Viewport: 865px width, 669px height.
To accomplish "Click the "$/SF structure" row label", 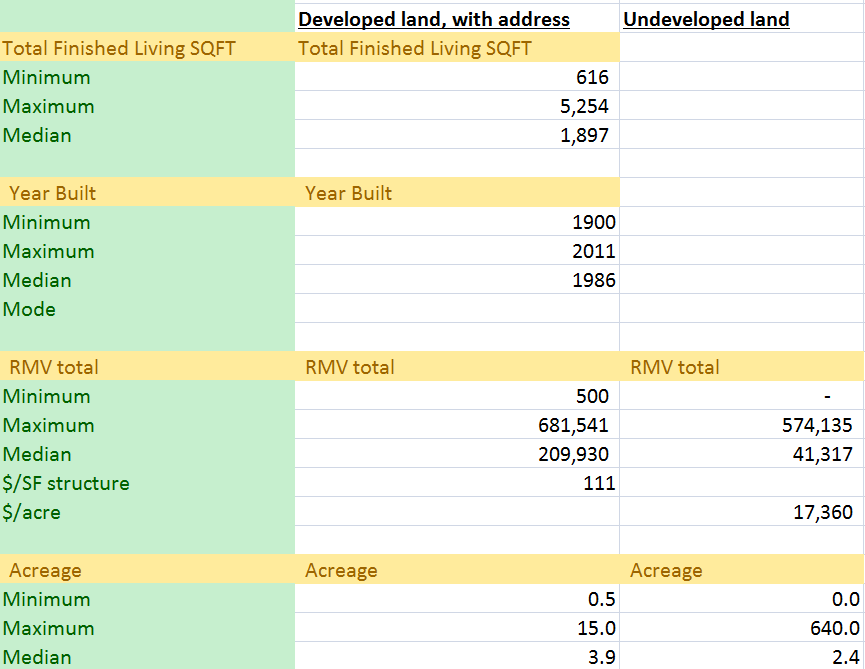I will pos(66,483).
